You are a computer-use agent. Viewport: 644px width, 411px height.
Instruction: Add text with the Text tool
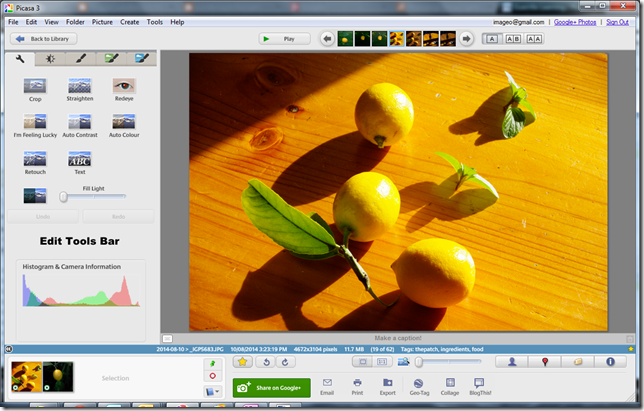click(x=79, y=158)
